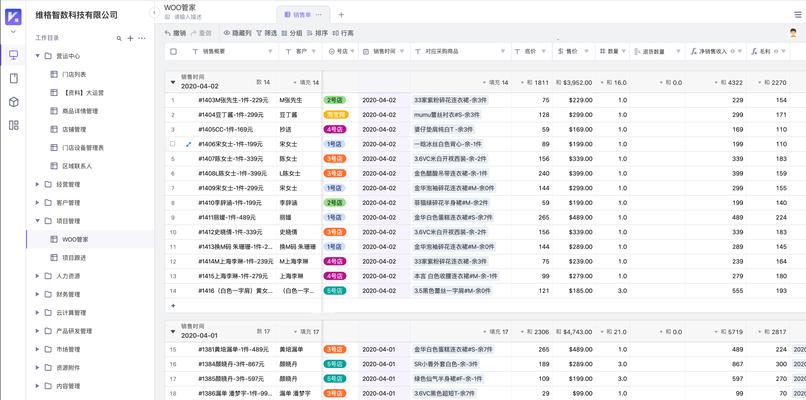Click the 33家紫粉碎花连衣裙-余3件 link on row 1
The height and width of the screenshot is (400, 806).
tap(450, 100)
